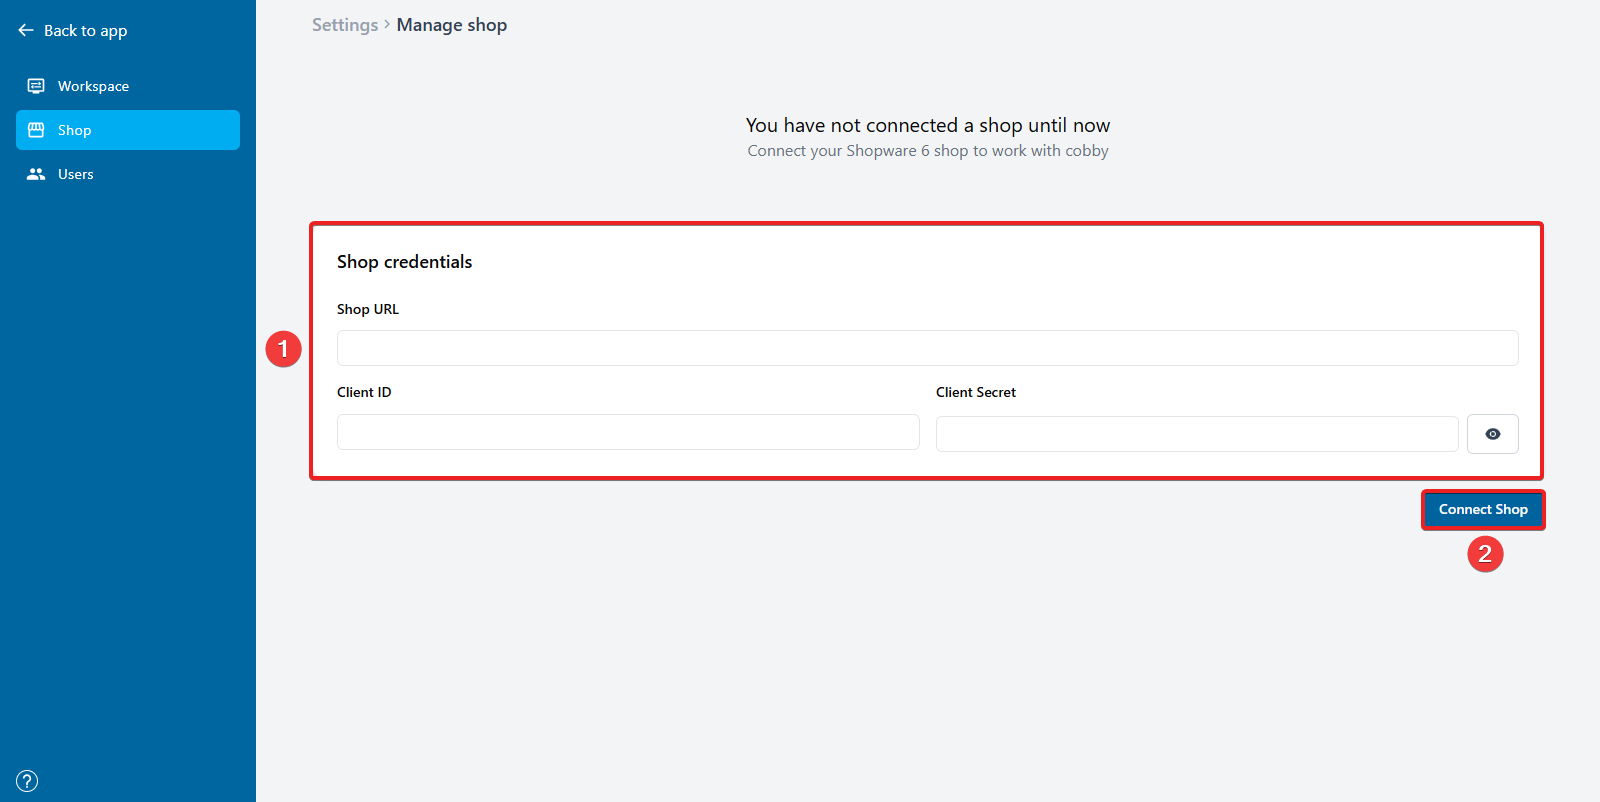
Task: Select the Shop menu label
Action: (75, 130)
